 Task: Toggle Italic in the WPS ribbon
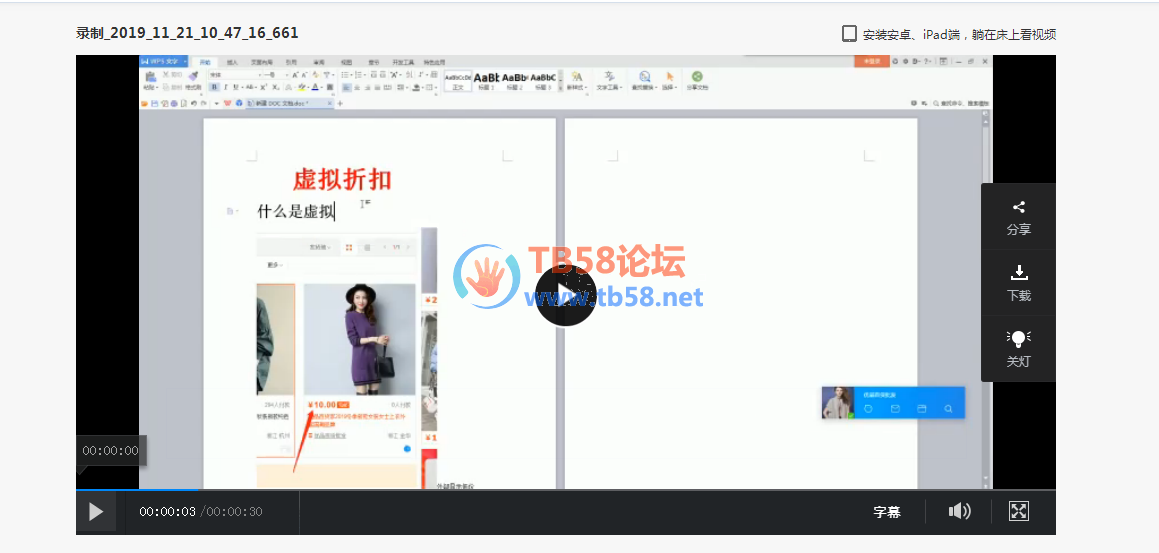(x=225, y=87)
